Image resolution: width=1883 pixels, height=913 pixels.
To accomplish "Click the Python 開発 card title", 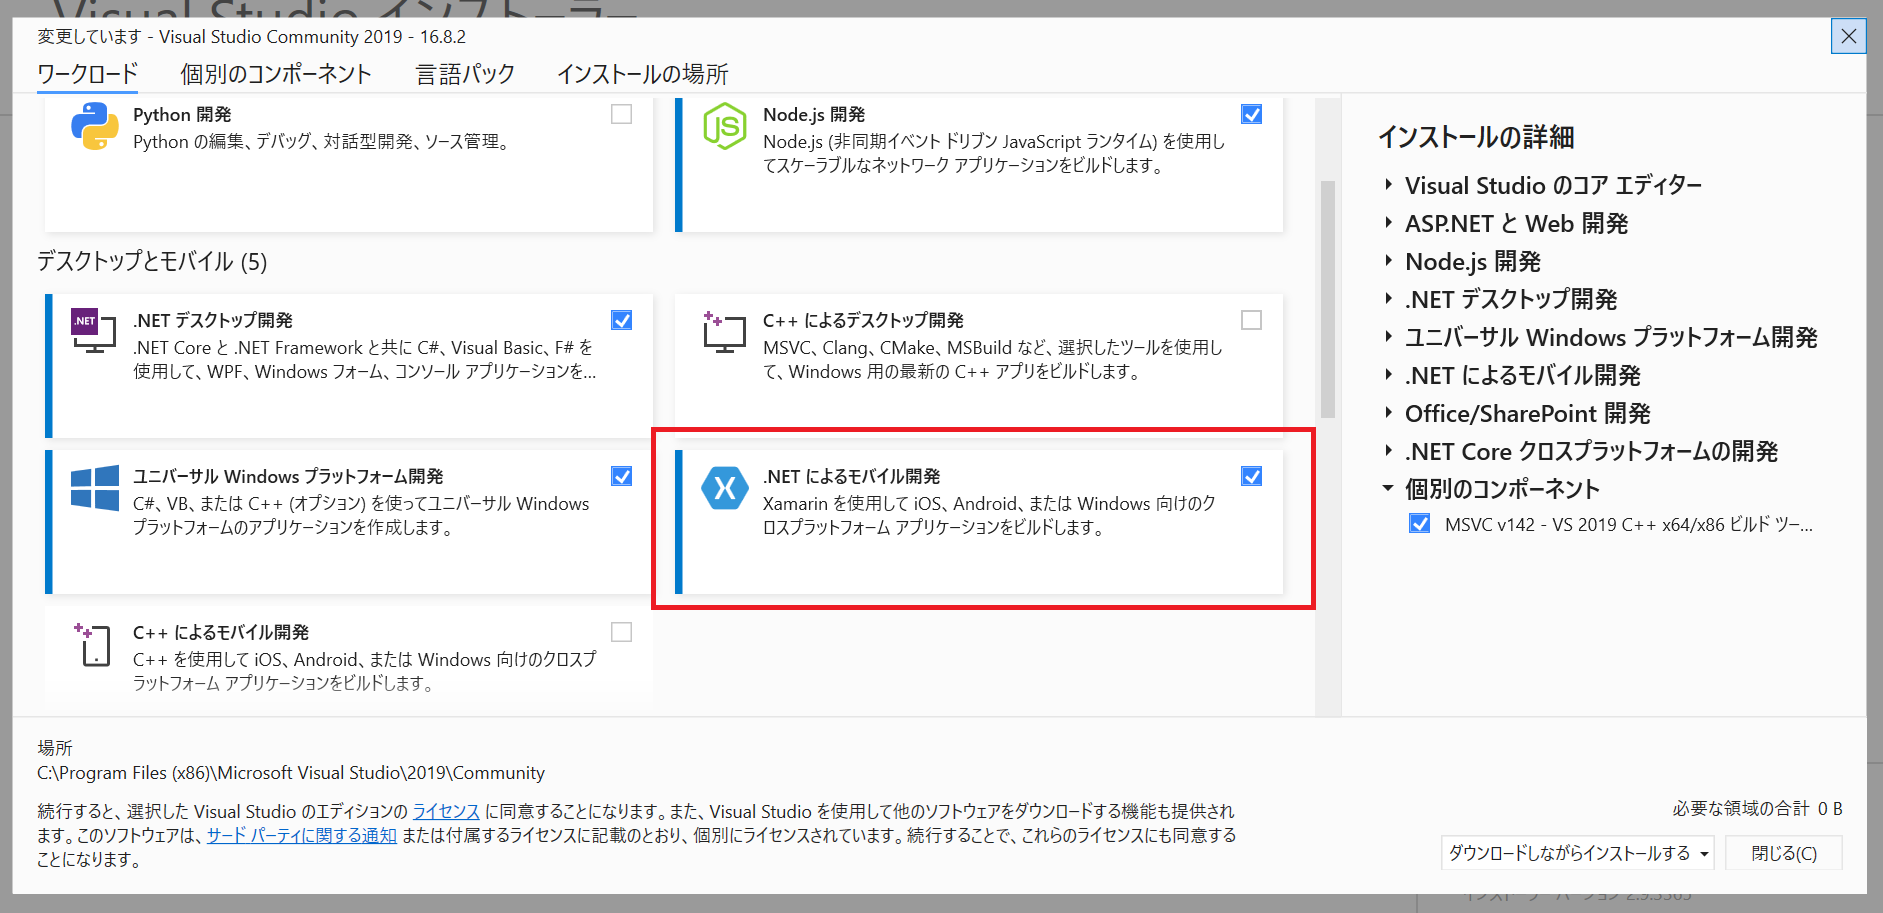I will point(182,114).
